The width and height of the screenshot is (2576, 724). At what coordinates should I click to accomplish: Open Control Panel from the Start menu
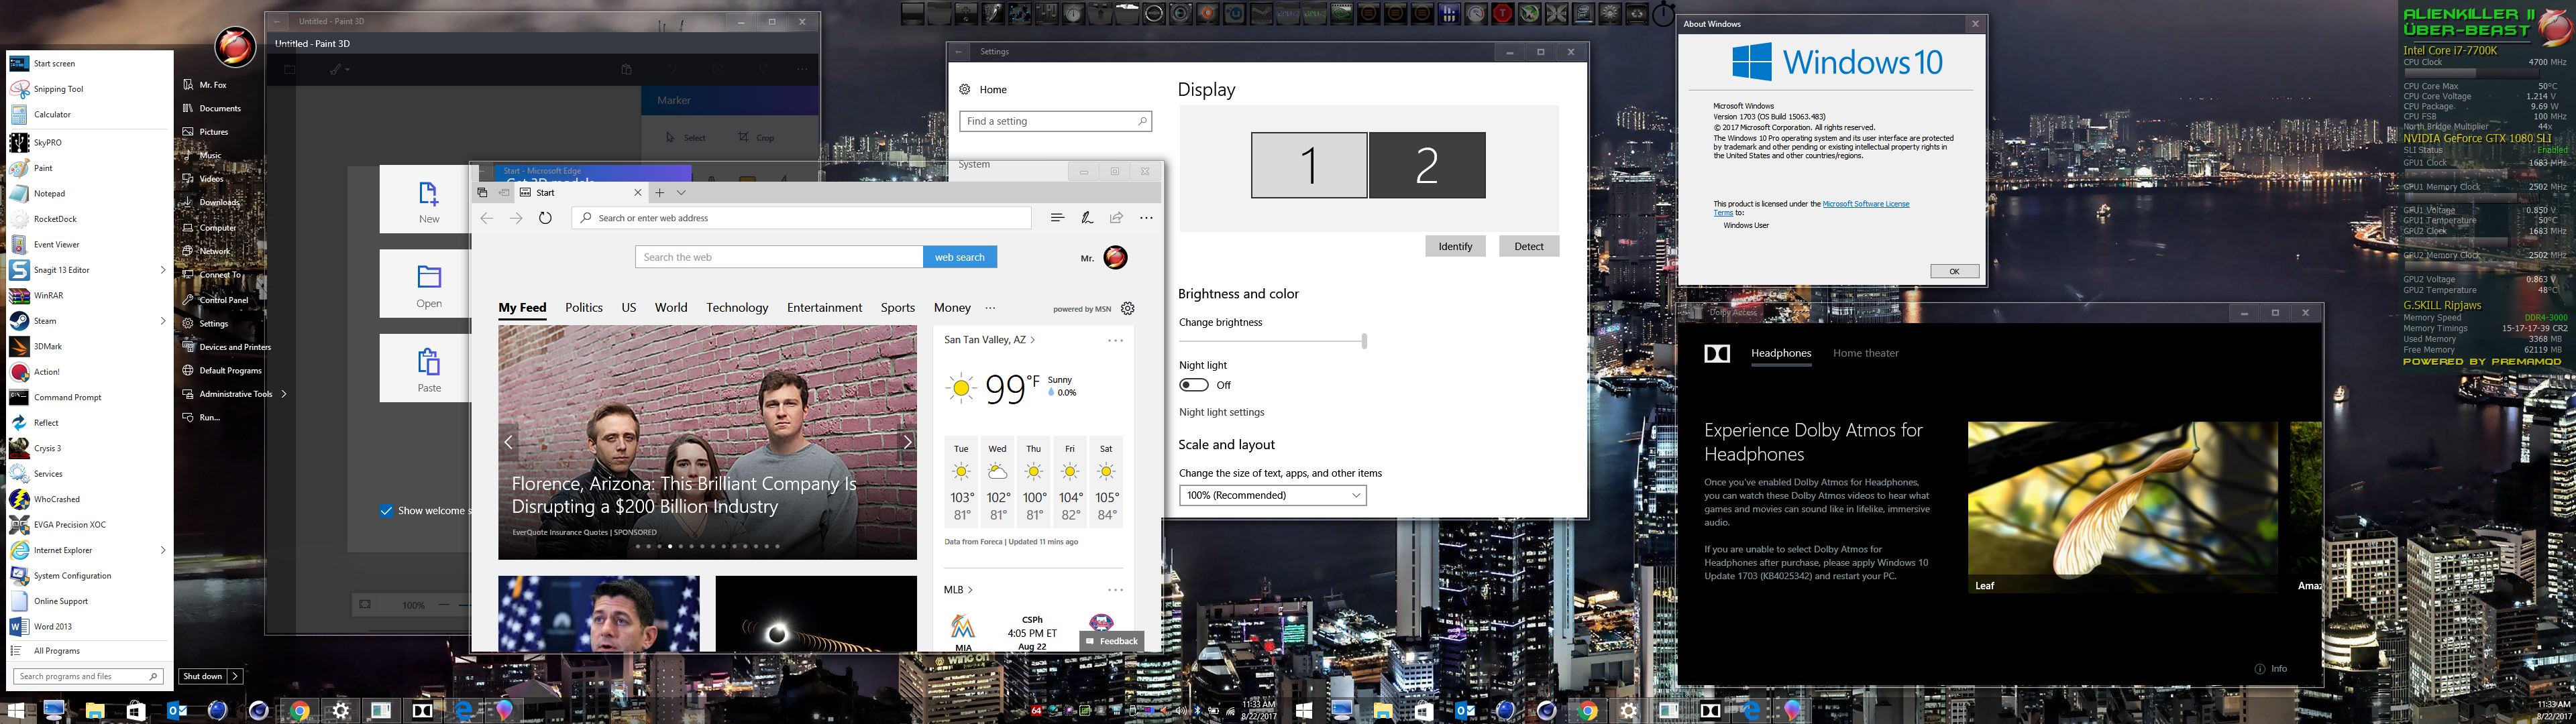point(223,300)
